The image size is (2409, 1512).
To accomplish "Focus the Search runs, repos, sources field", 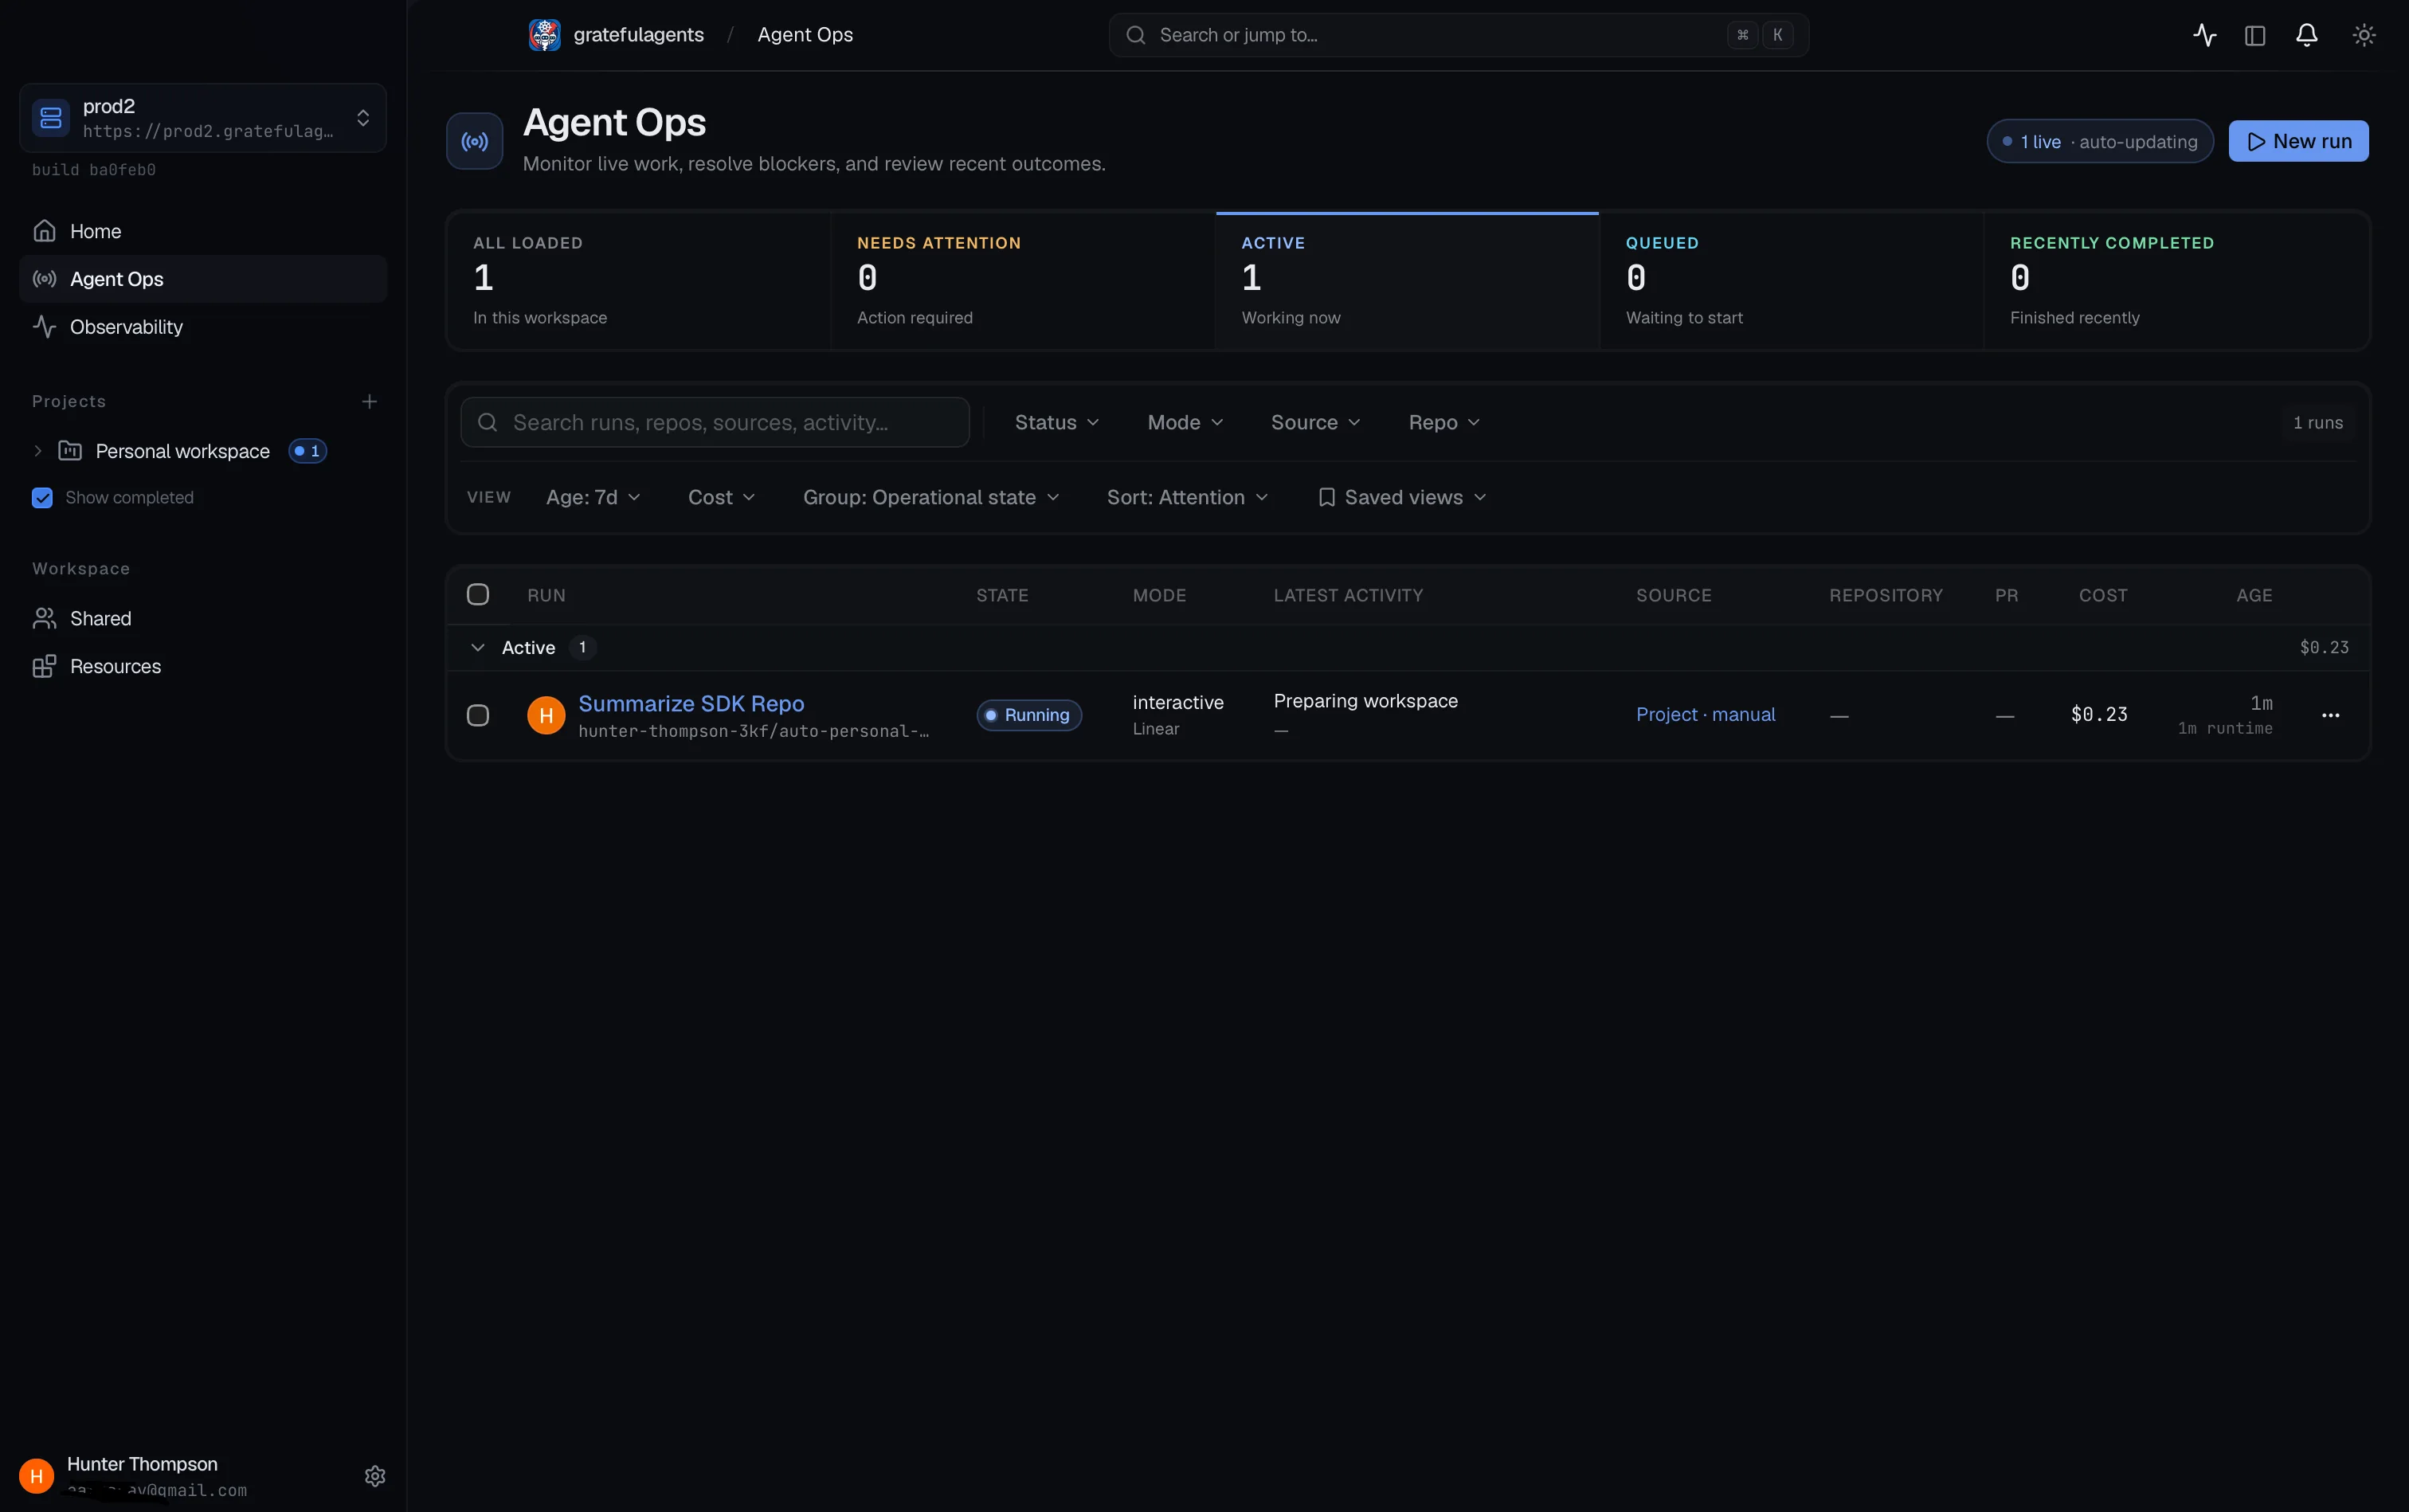I will click(715, 422).
